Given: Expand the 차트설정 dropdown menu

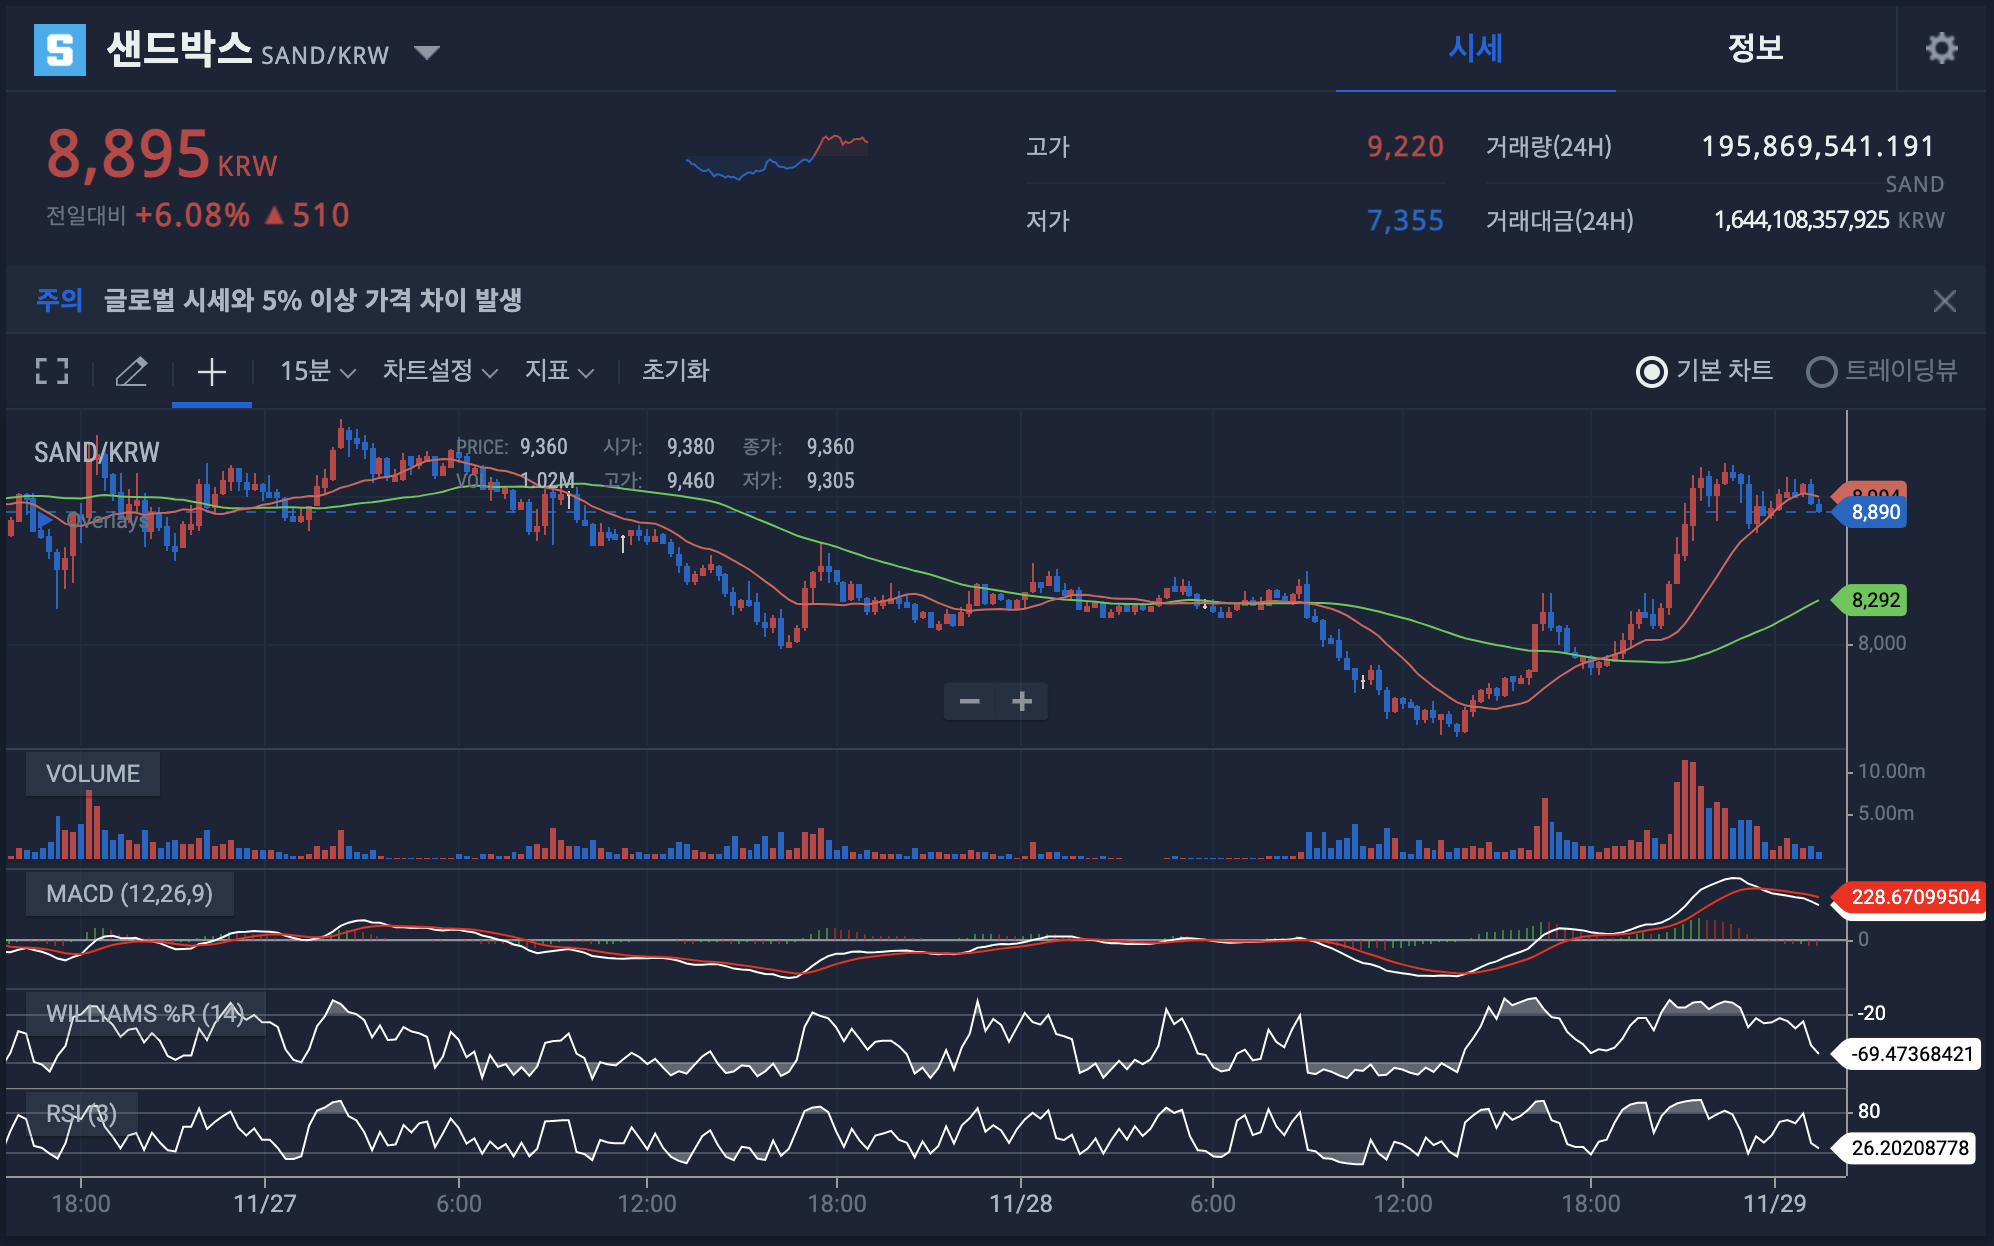Looking at the screenshot, I should coord(439,371).
